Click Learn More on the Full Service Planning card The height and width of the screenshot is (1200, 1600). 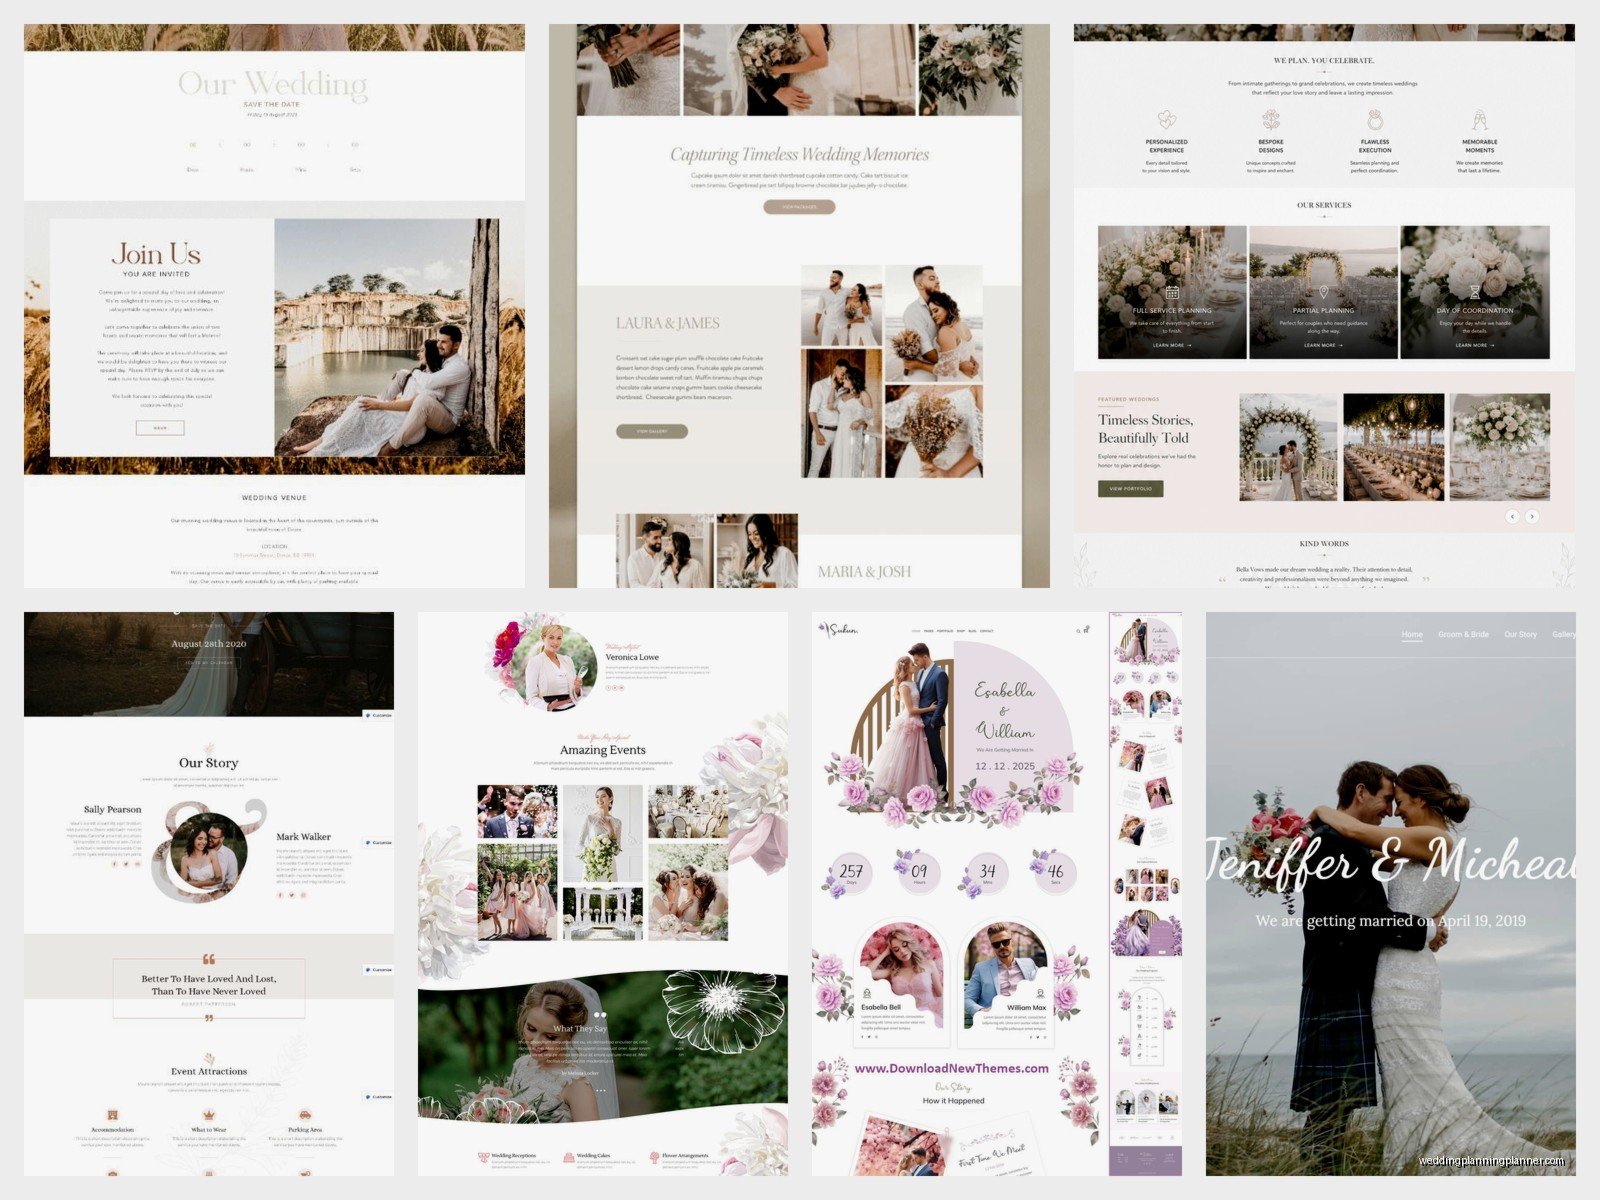pos(1172,345)
